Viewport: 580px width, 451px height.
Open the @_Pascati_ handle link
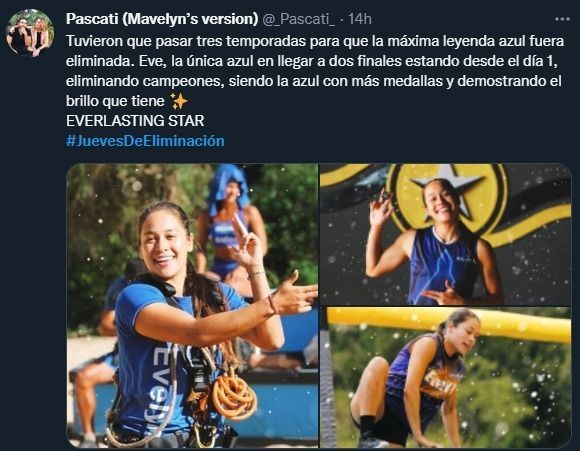click(298, 19)
